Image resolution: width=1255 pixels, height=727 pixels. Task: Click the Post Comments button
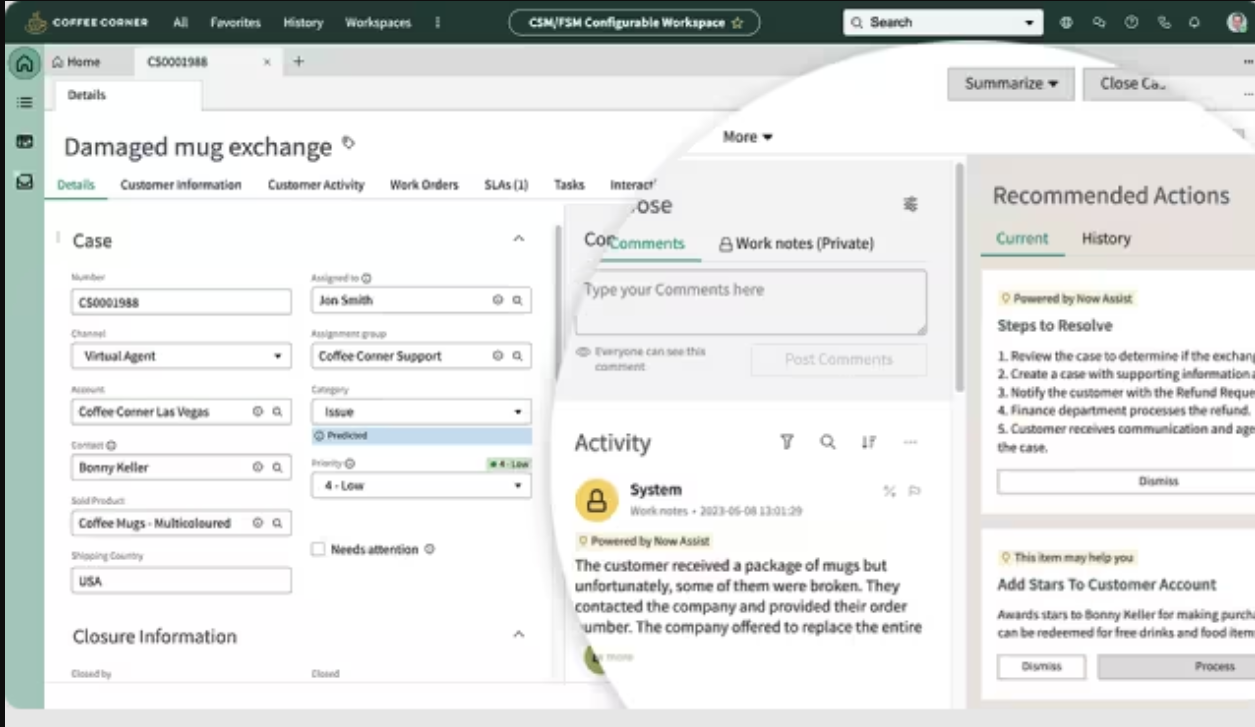click(x=838, y=360)
